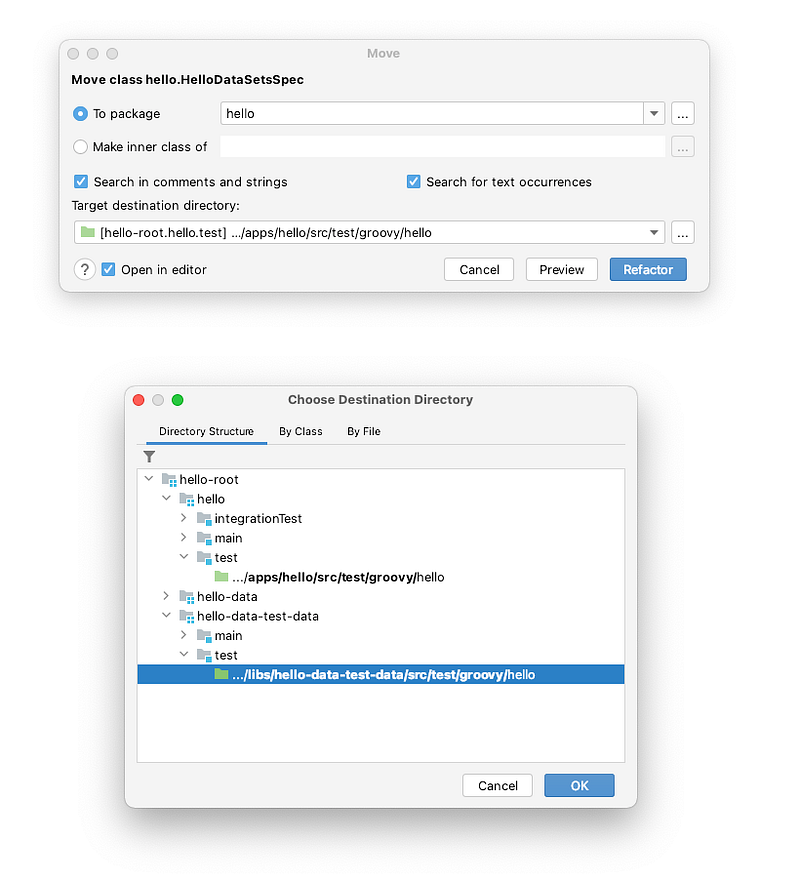Uncheck Search for text occurrences
Screen dimensions: 800x881
click(x=413, y=181)
